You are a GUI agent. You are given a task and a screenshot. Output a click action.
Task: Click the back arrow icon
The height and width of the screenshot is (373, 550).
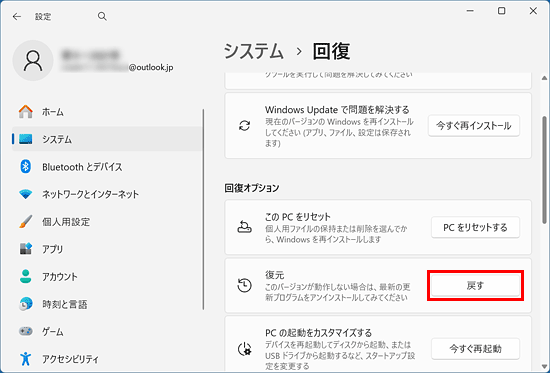[17, 16]
